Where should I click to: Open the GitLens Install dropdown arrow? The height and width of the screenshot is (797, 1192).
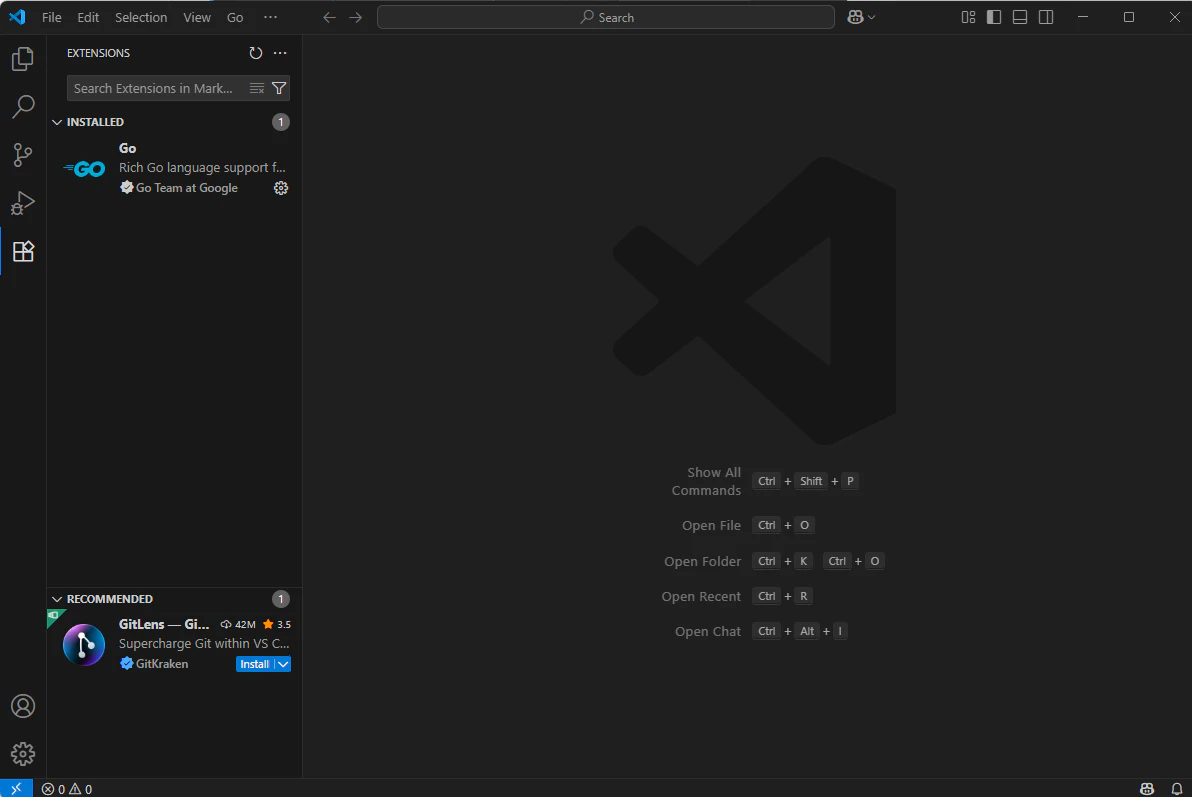click(283, 664)
